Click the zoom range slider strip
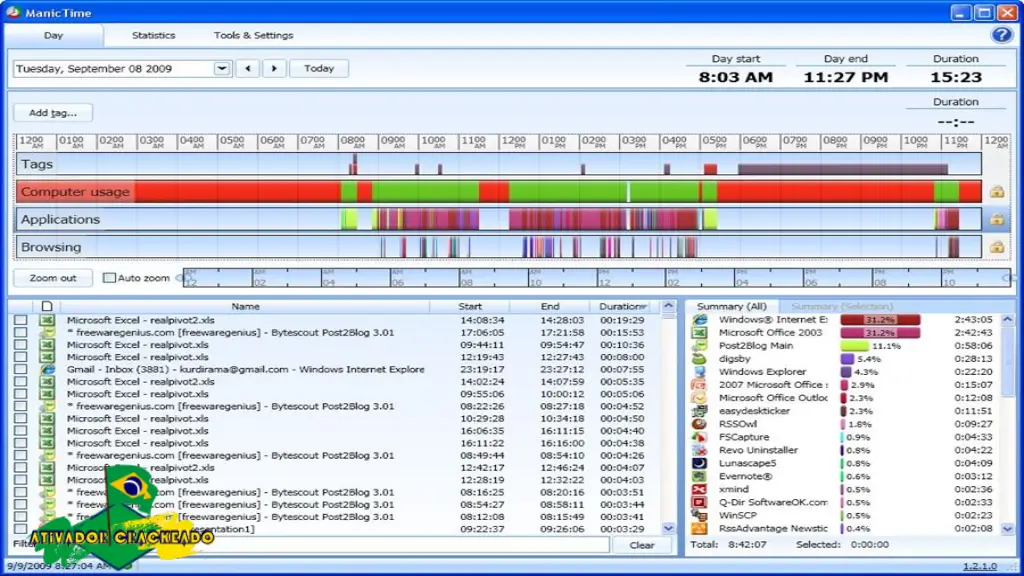This screenshot has height=576, width=1024. click(x=598, y=278)
